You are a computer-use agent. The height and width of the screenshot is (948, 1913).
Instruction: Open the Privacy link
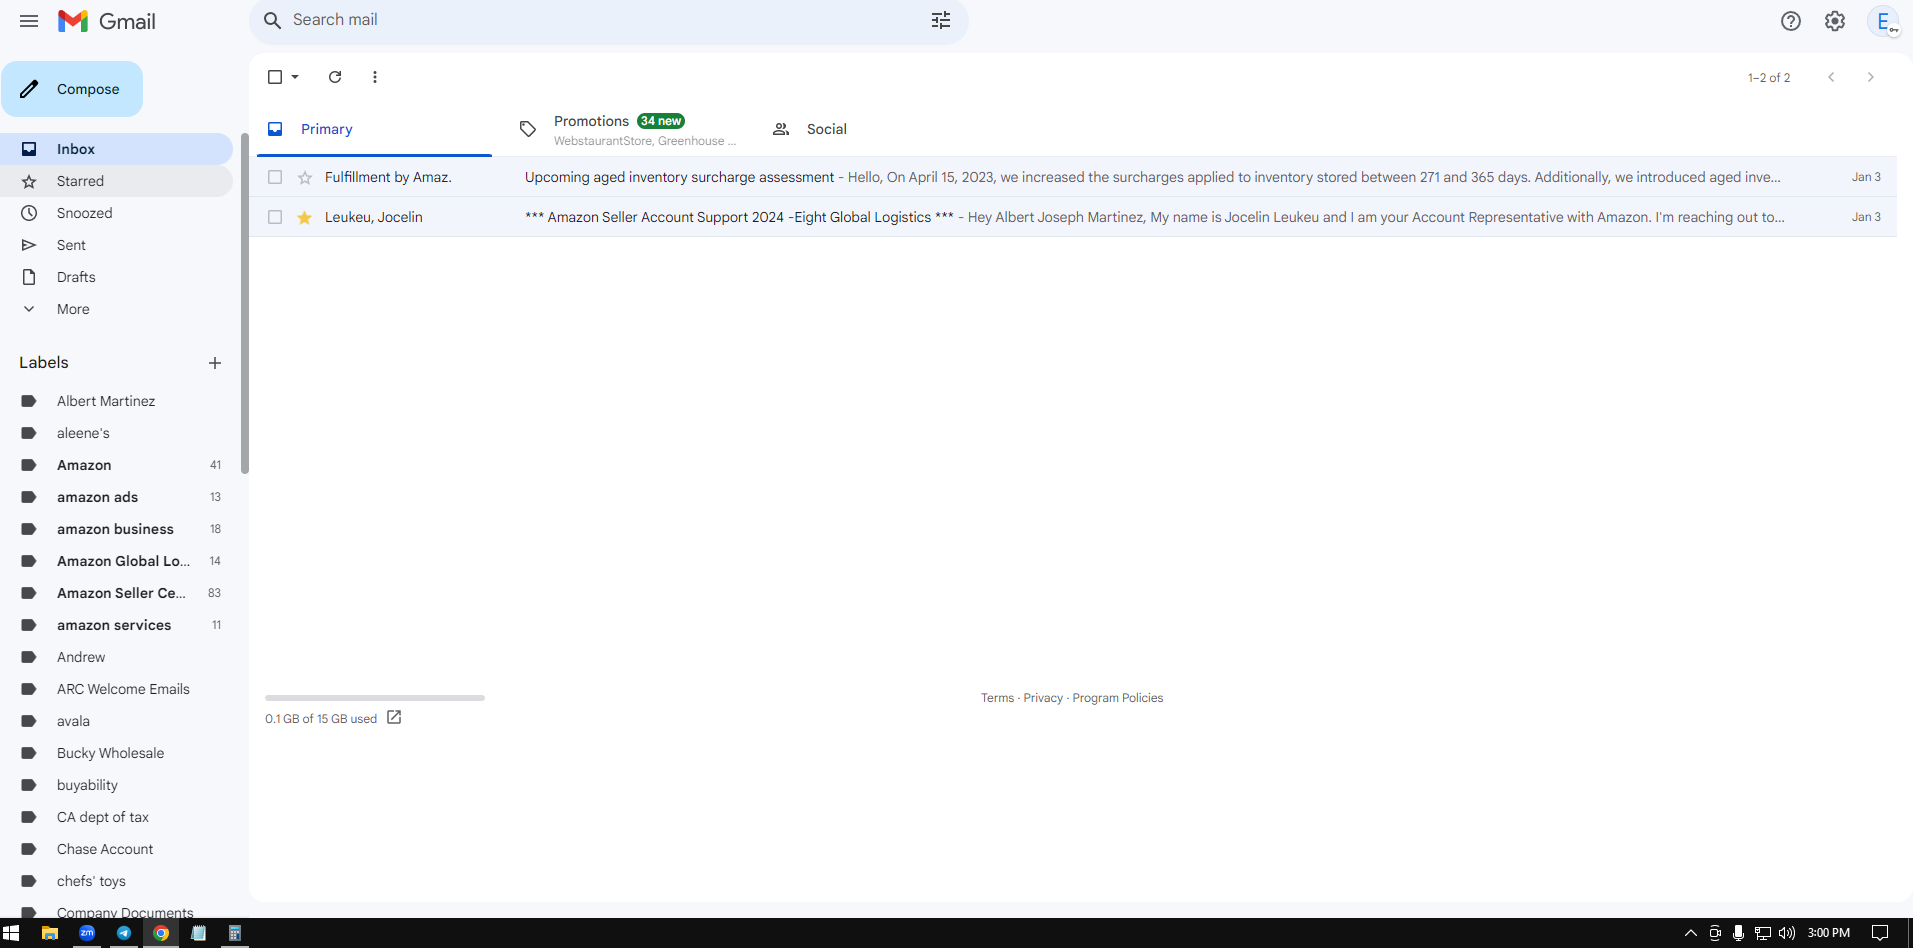pyautogui.click(x=1043, y=698)
